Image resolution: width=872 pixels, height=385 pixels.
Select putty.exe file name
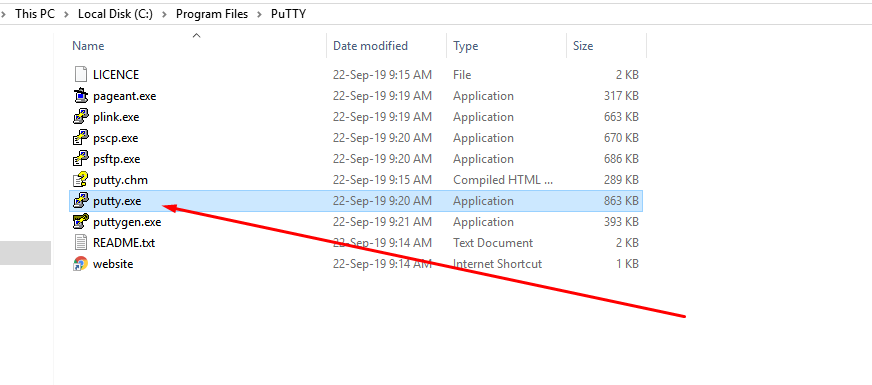pos(117,201)
